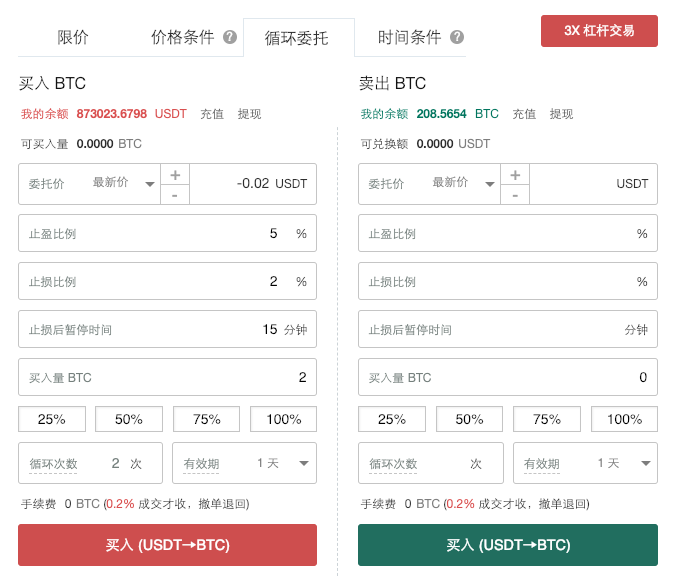This screenshot has height=580, width=673.
Task: Decrease sell-side 委托价 with minus stepper
Action: click(x=515, y=195)
